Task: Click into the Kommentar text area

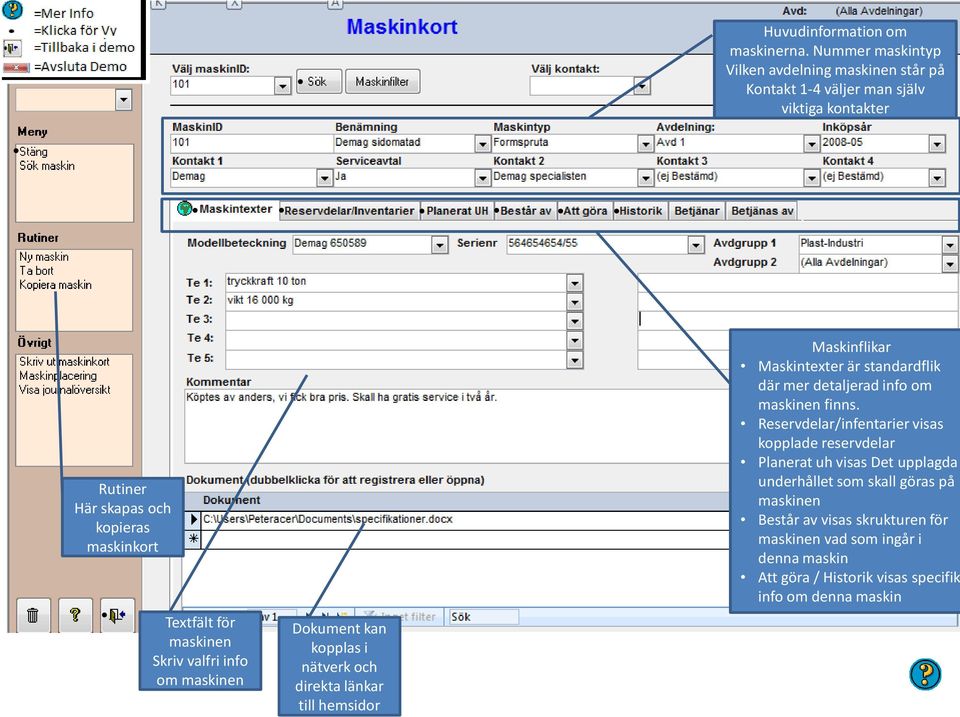Action: 456,426
